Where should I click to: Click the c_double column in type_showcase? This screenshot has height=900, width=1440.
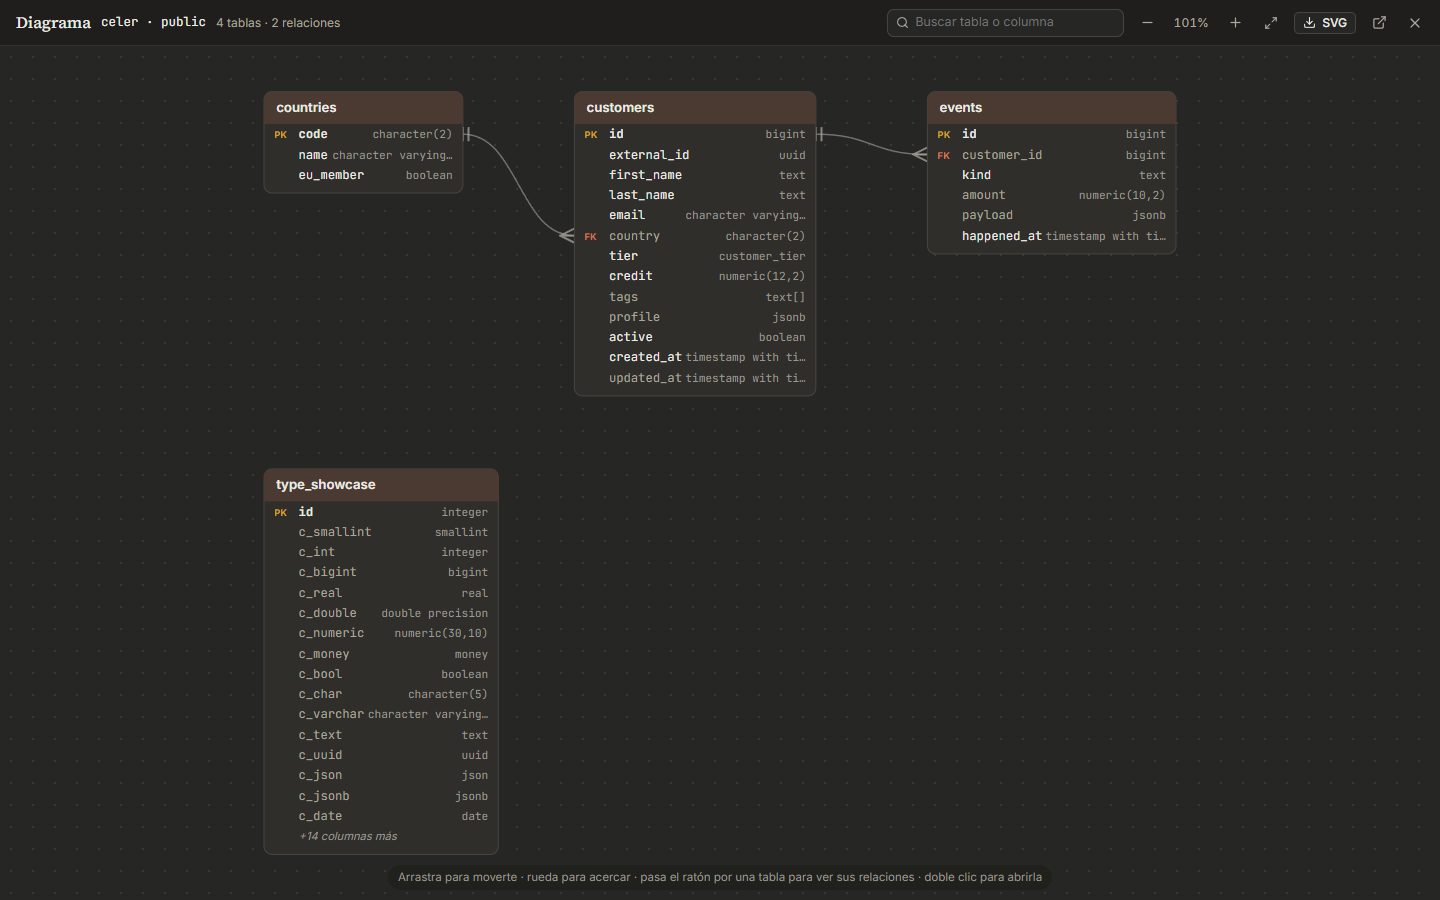(381, 613)
